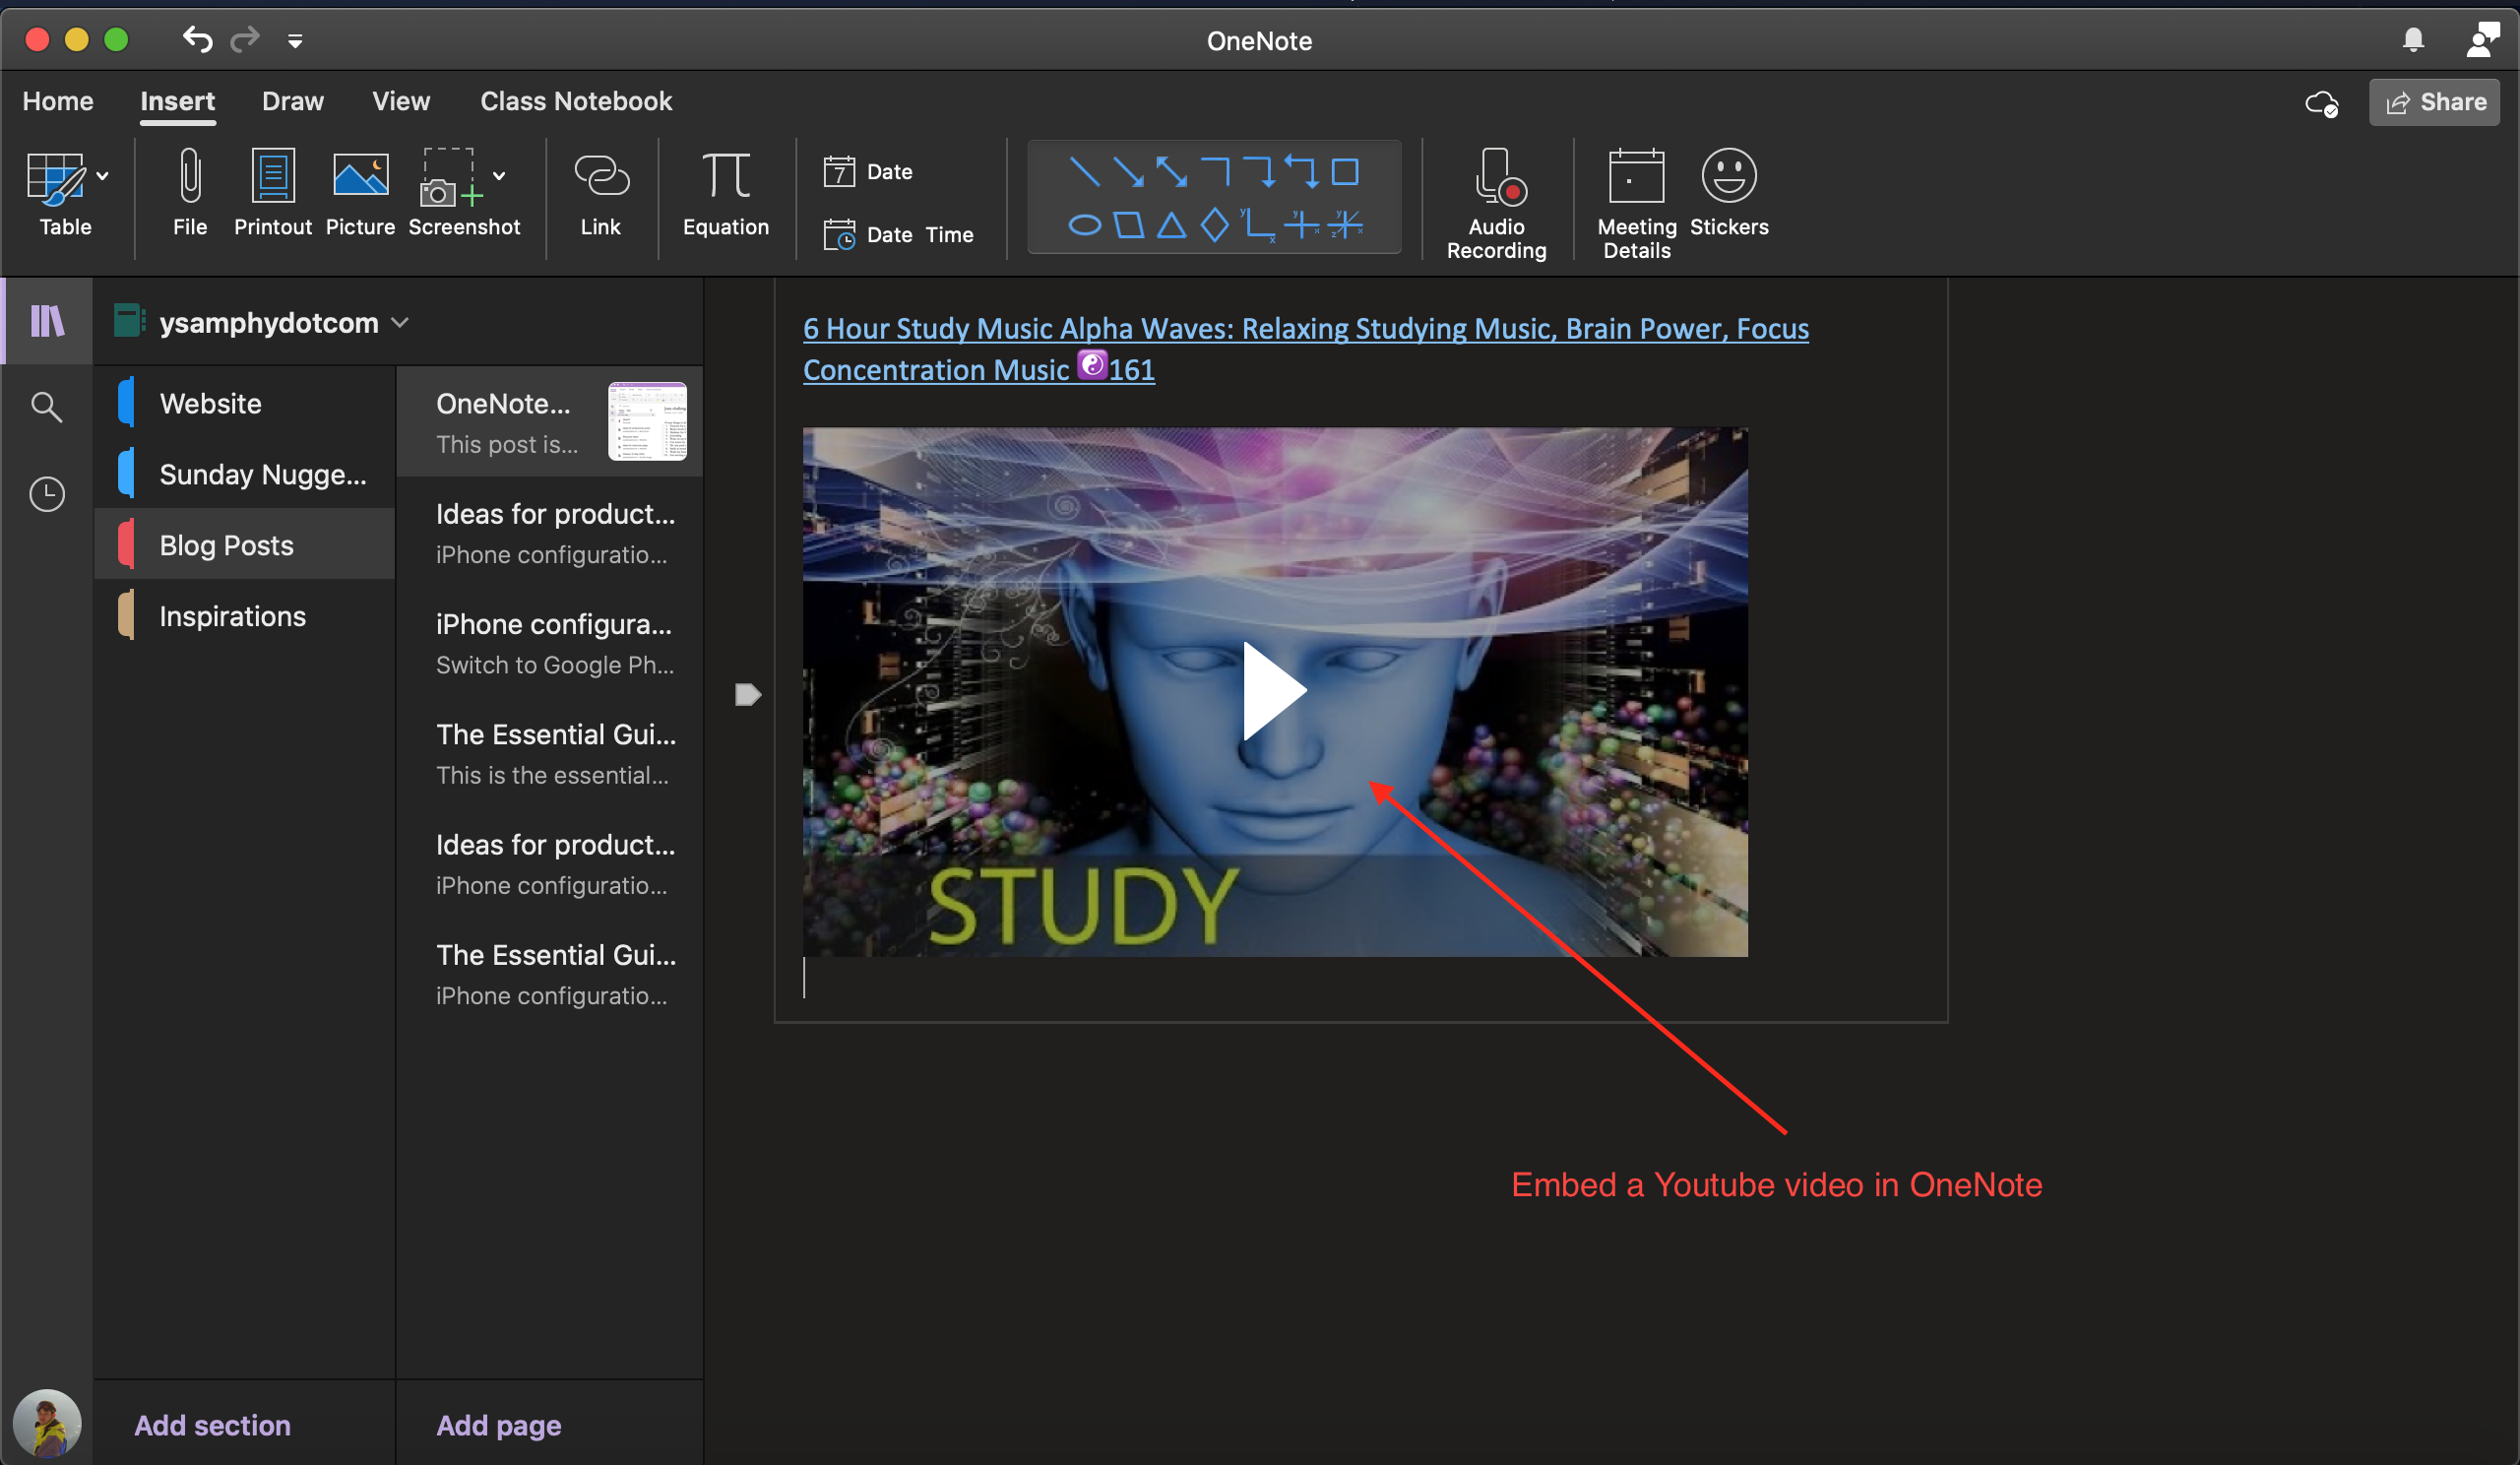This screenshot has width=2520, height=1465.
Task: Open the Website section
Action: coord(245,403)
